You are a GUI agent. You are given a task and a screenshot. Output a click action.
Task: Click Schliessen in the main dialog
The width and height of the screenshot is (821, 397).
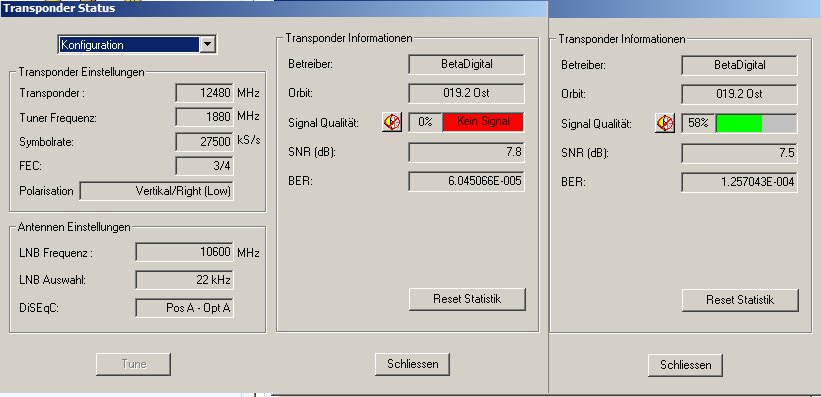(x=412, y=364)
